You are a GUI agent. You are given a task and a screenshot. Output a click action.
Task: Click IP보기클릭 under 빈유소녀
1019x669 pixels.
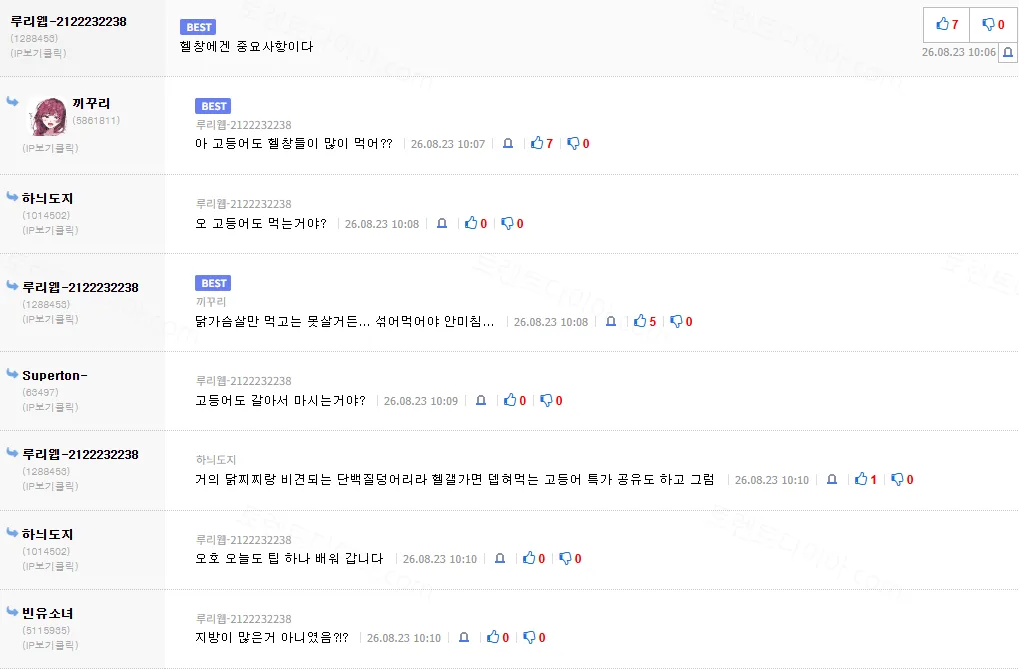(50, 645)
